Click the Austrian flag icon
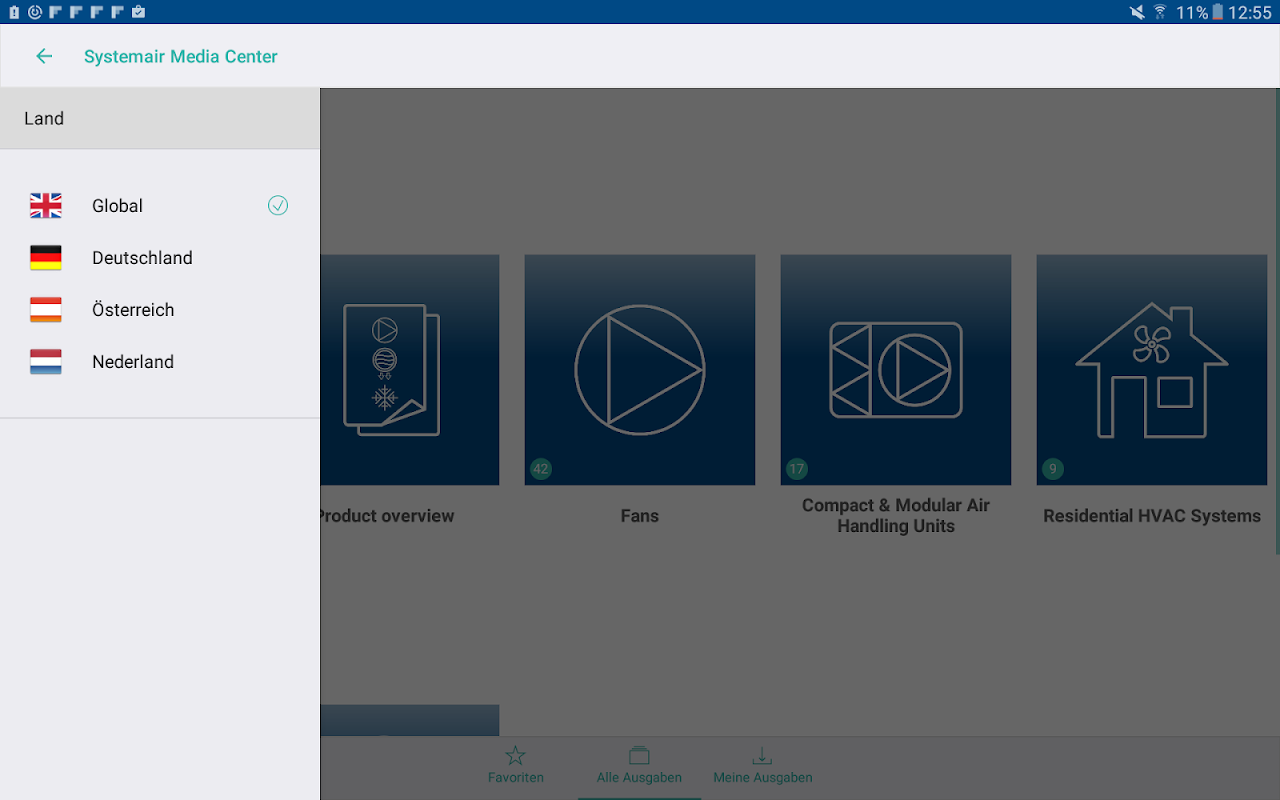Viewport: 1280px width, 800px height. coord(46,310)
